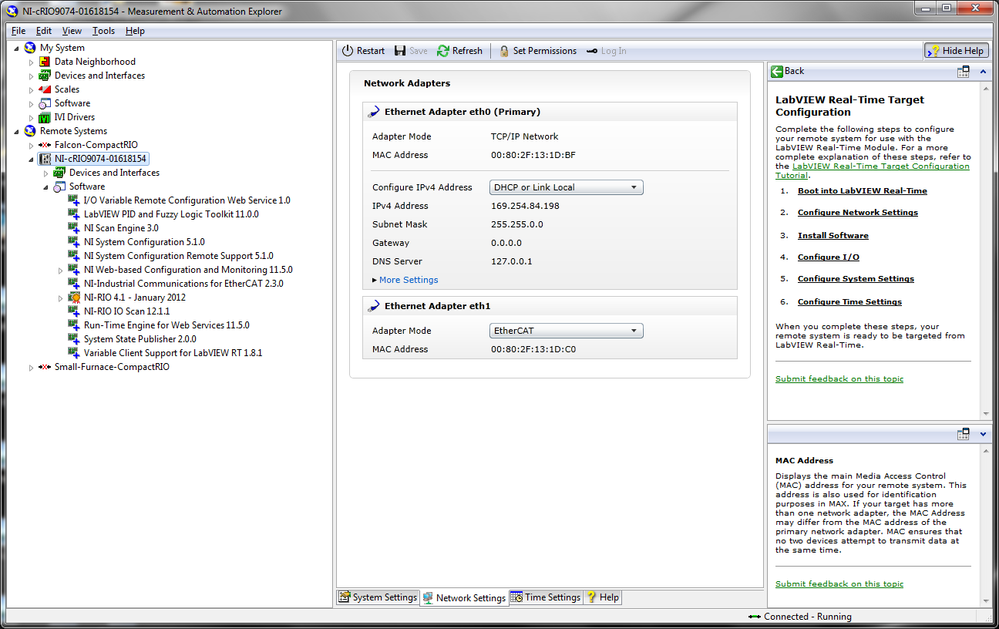This screenshot has height=629, width=999.
Task: Collapse the Remote Systems node
Action: [x=17, y=132]
